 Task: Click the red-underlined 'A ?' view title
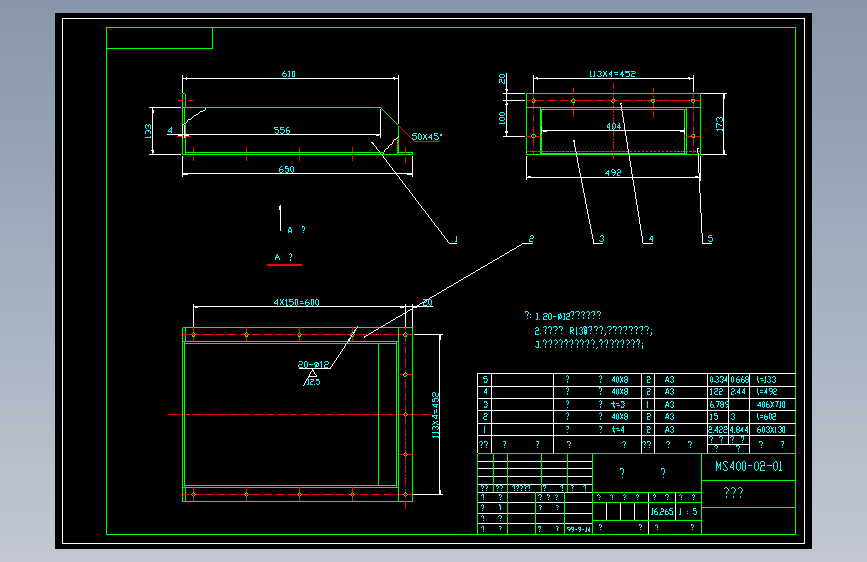coord(284,257)
